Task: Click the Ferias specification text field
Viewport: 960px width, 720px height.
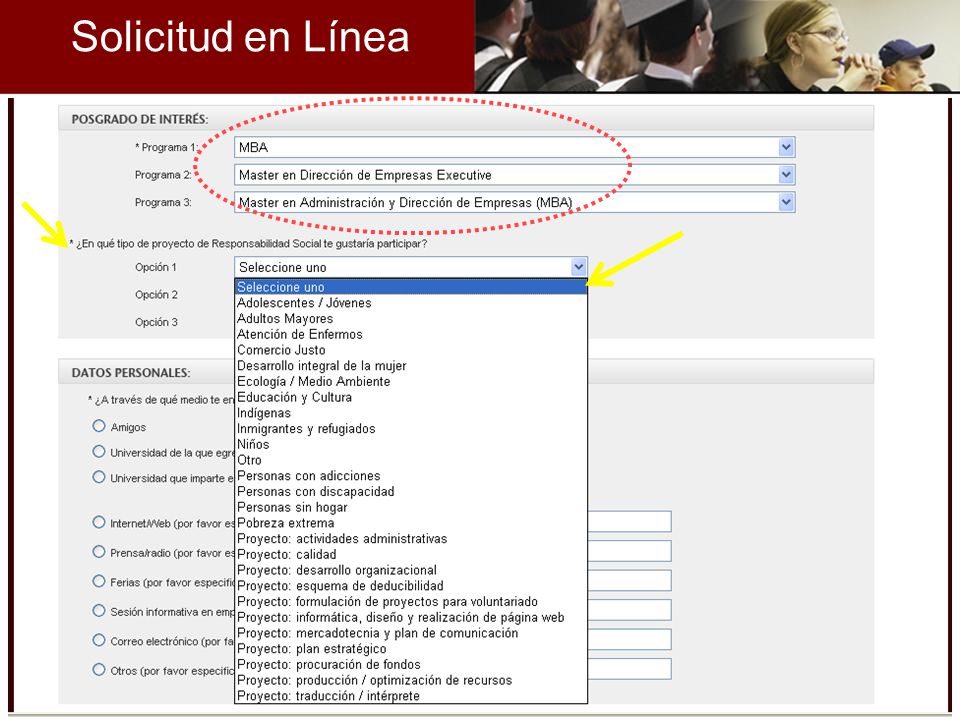Action: pos(629,580)
